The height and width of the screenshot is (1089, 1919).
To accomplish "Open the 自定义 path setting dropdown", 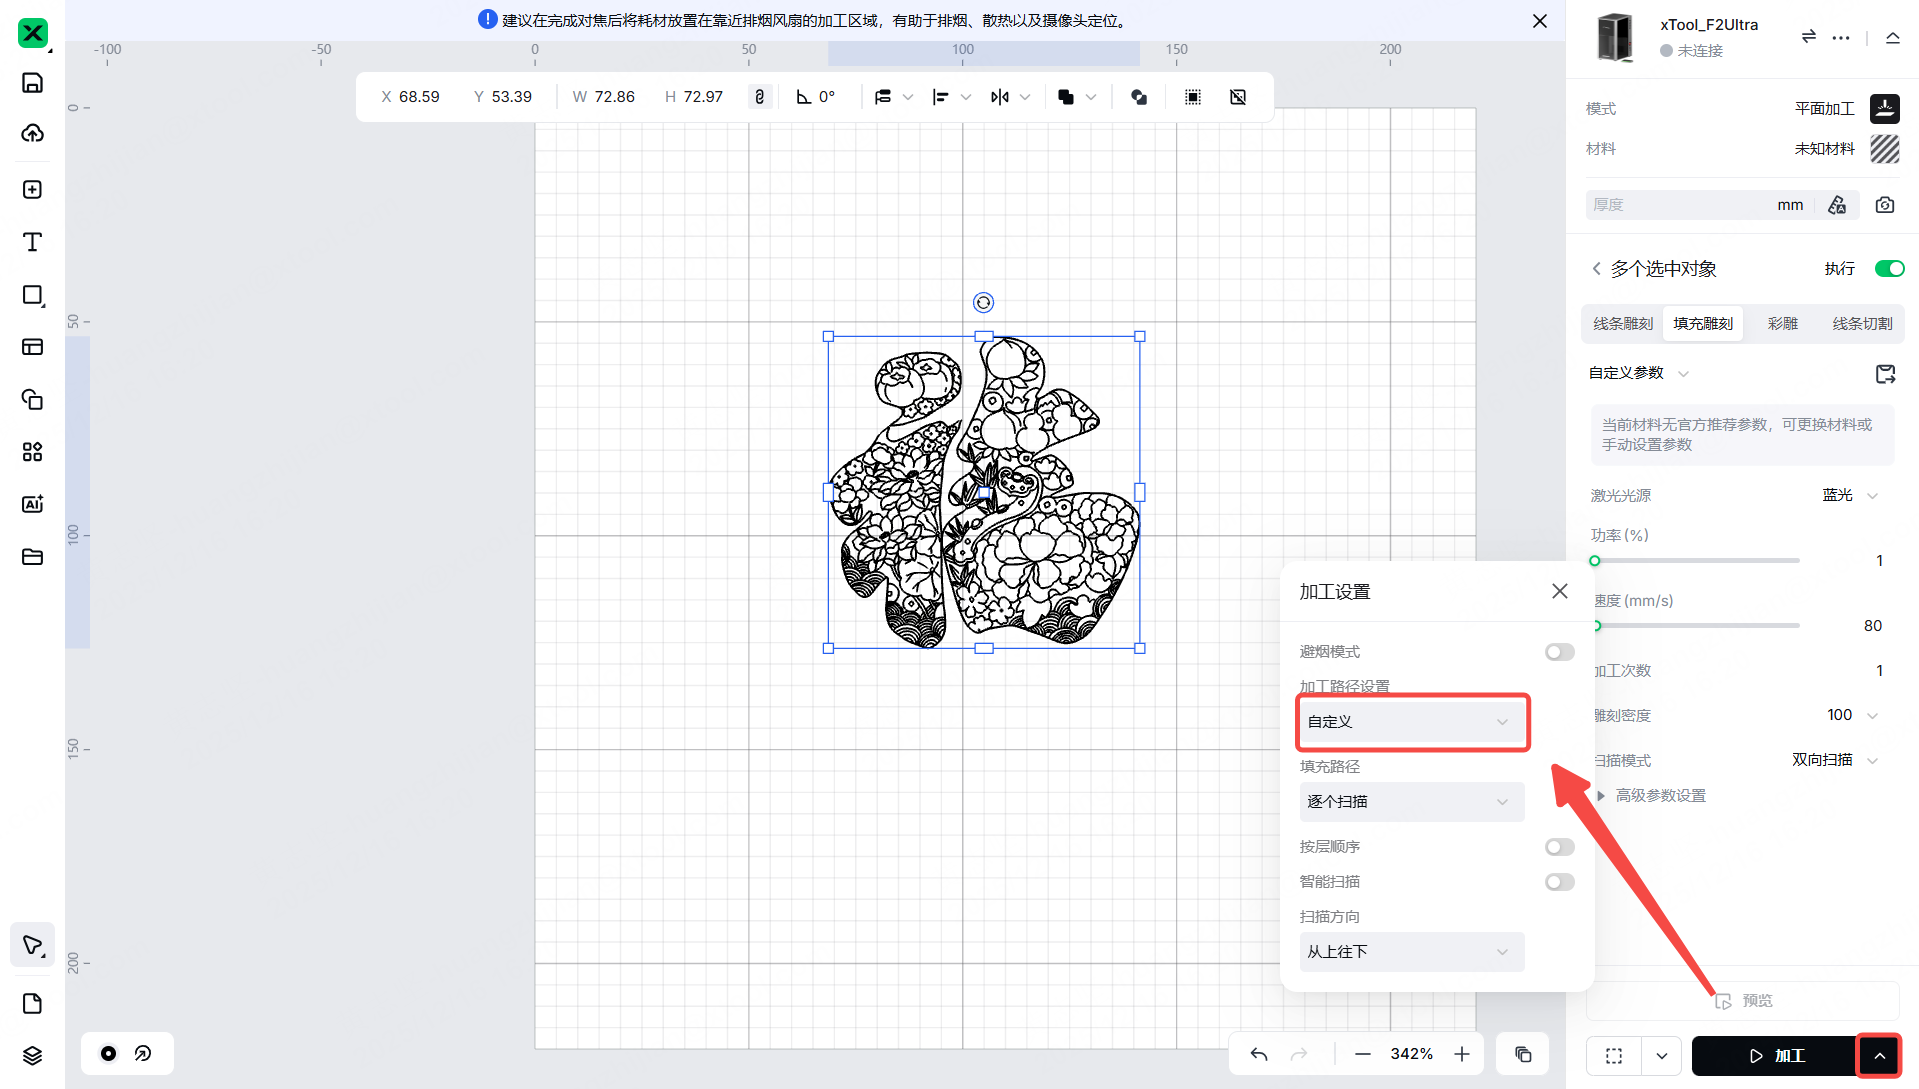I will (x=1411, y=722).
